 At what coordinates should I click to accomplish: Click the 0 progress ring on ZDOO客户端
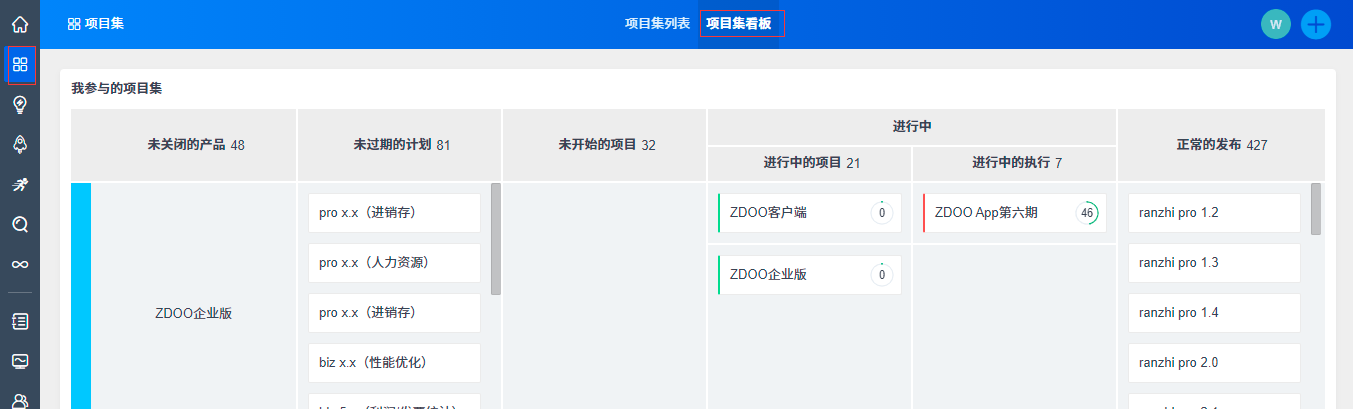pyautogui.click(x=881, y=213)
